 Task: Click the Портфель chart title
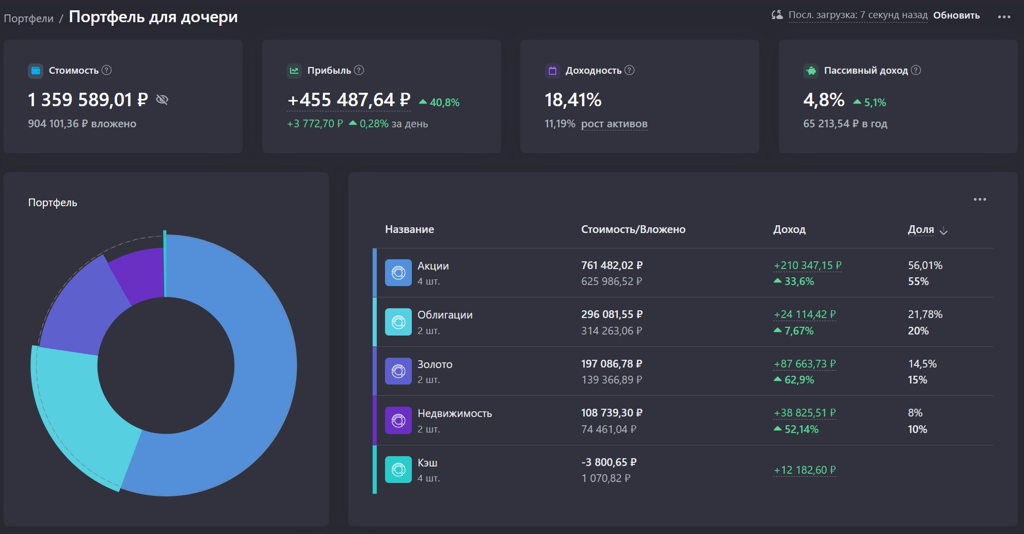coord(52,202)
